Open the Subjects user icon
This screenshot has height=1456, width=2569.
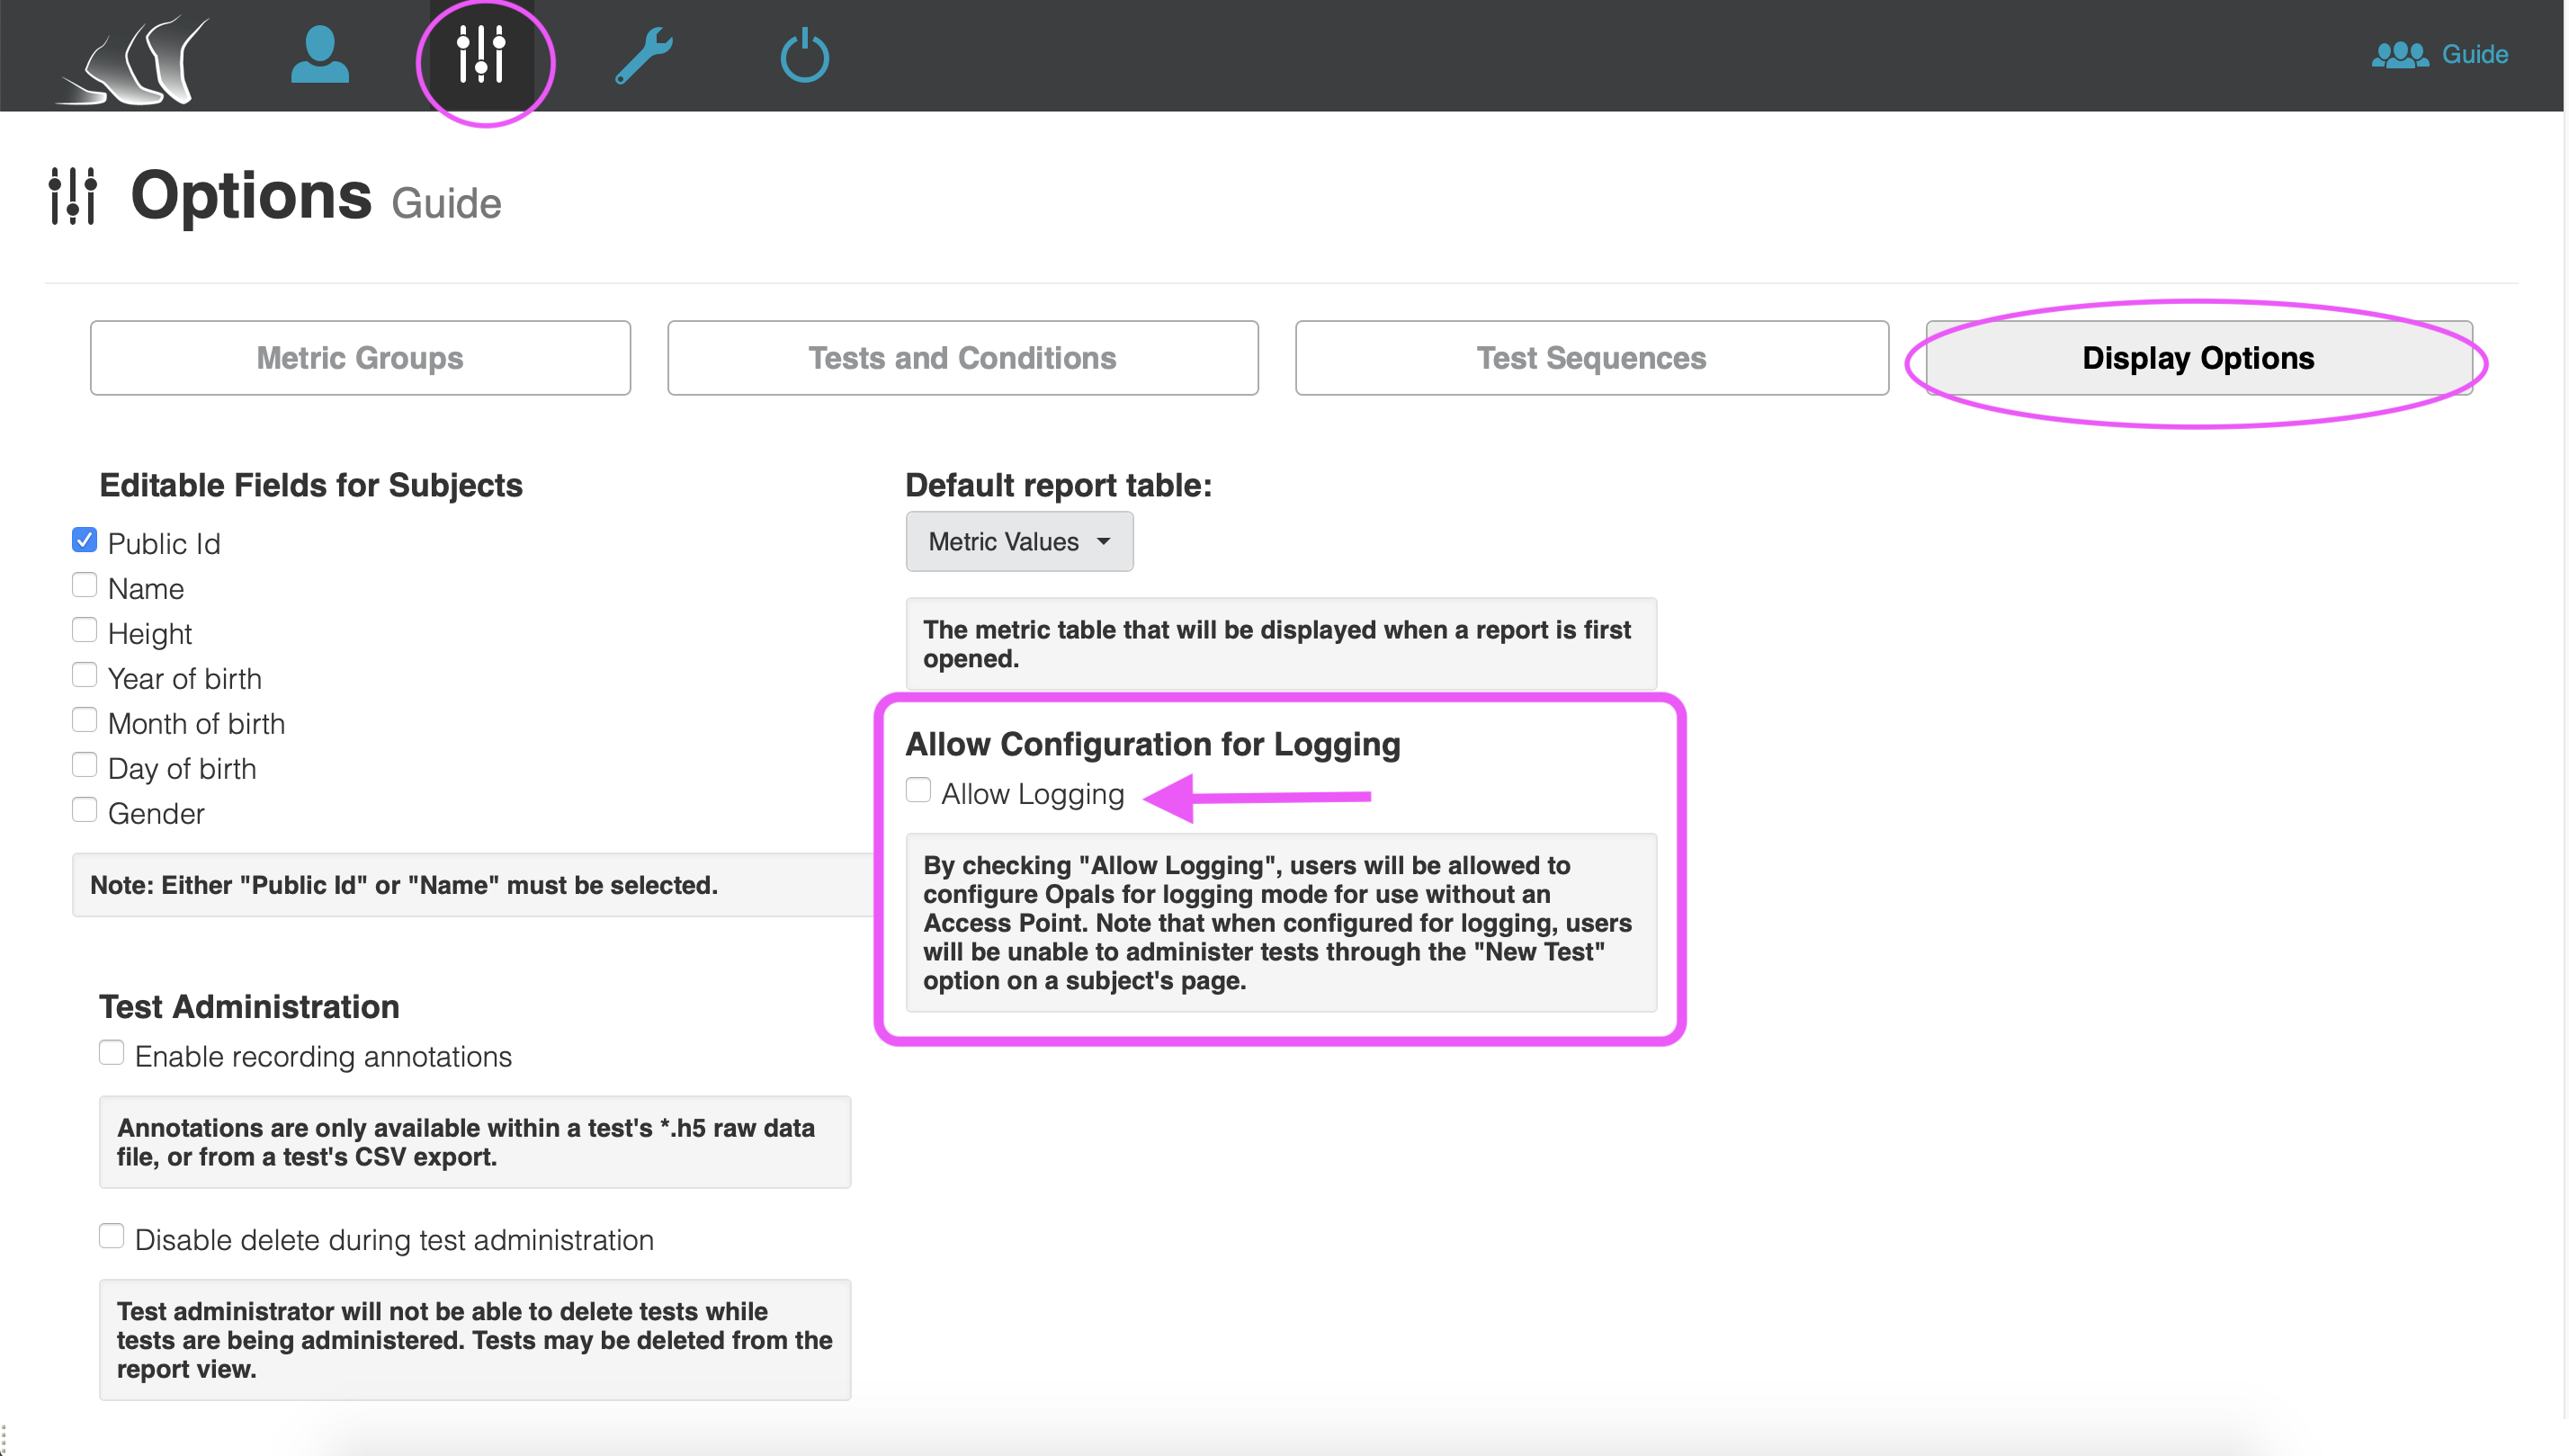point(320,55)
